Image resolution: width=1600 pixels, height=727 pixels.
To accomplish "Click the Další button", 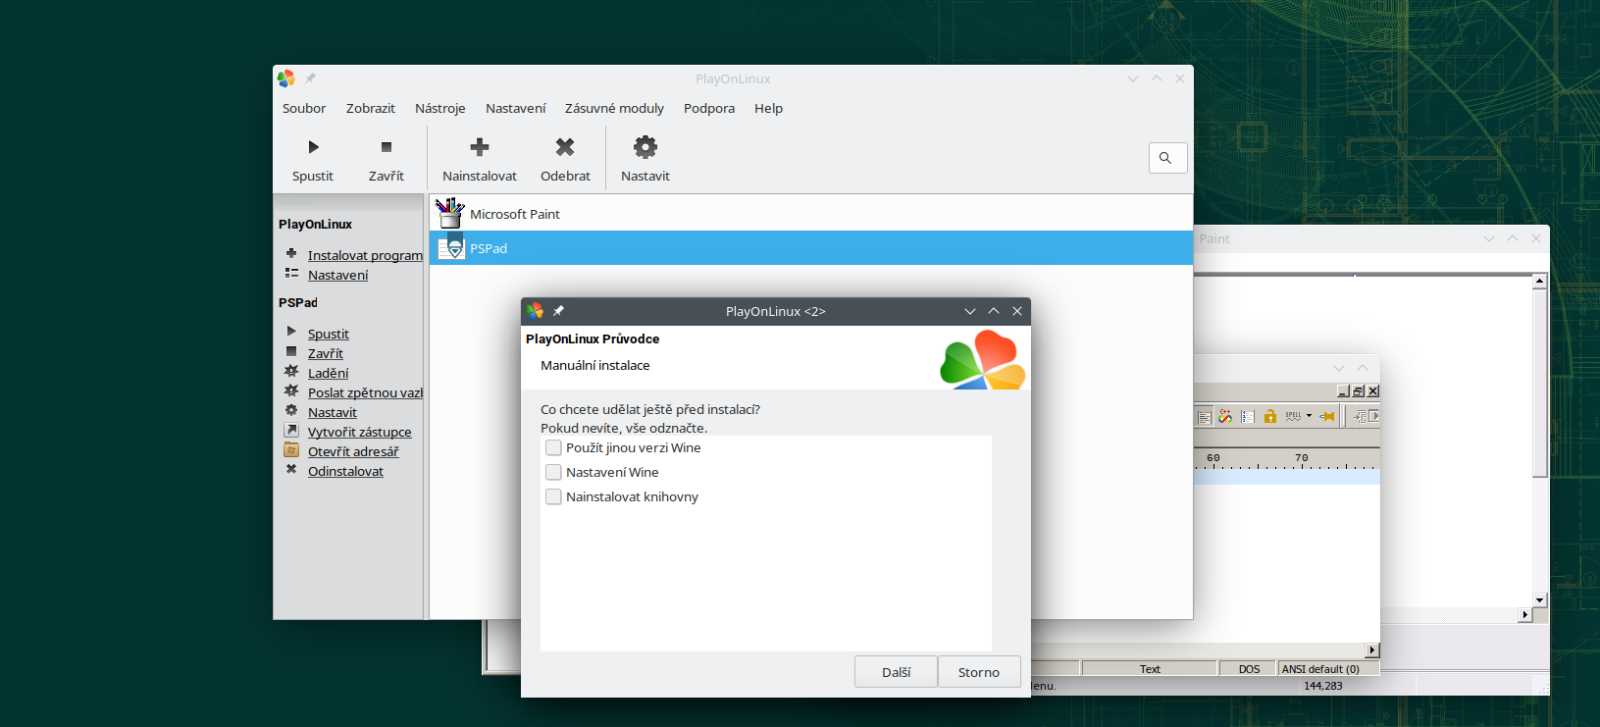I will [x=896, y=672].
